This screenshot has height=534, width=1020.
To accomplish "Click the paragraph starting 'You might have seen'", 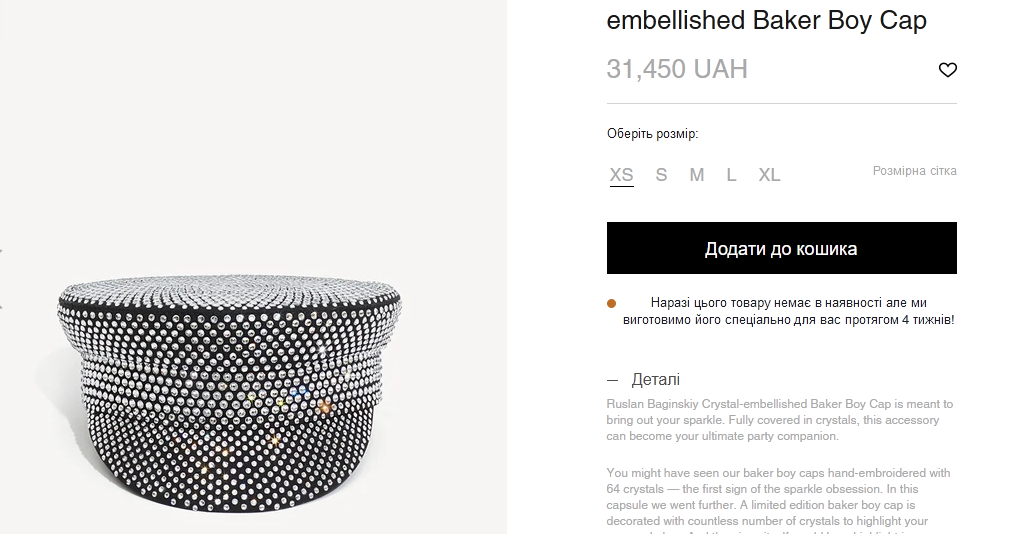I will [x=780, y=497].
